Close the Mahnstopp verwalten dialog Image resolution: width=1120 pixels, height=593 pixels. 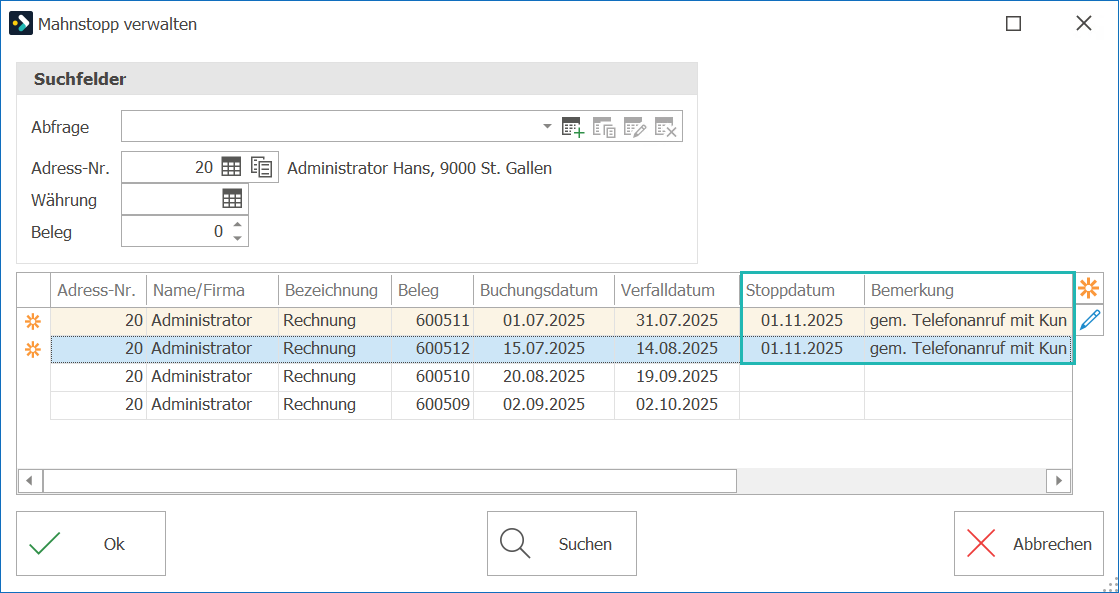point(1084,24)
